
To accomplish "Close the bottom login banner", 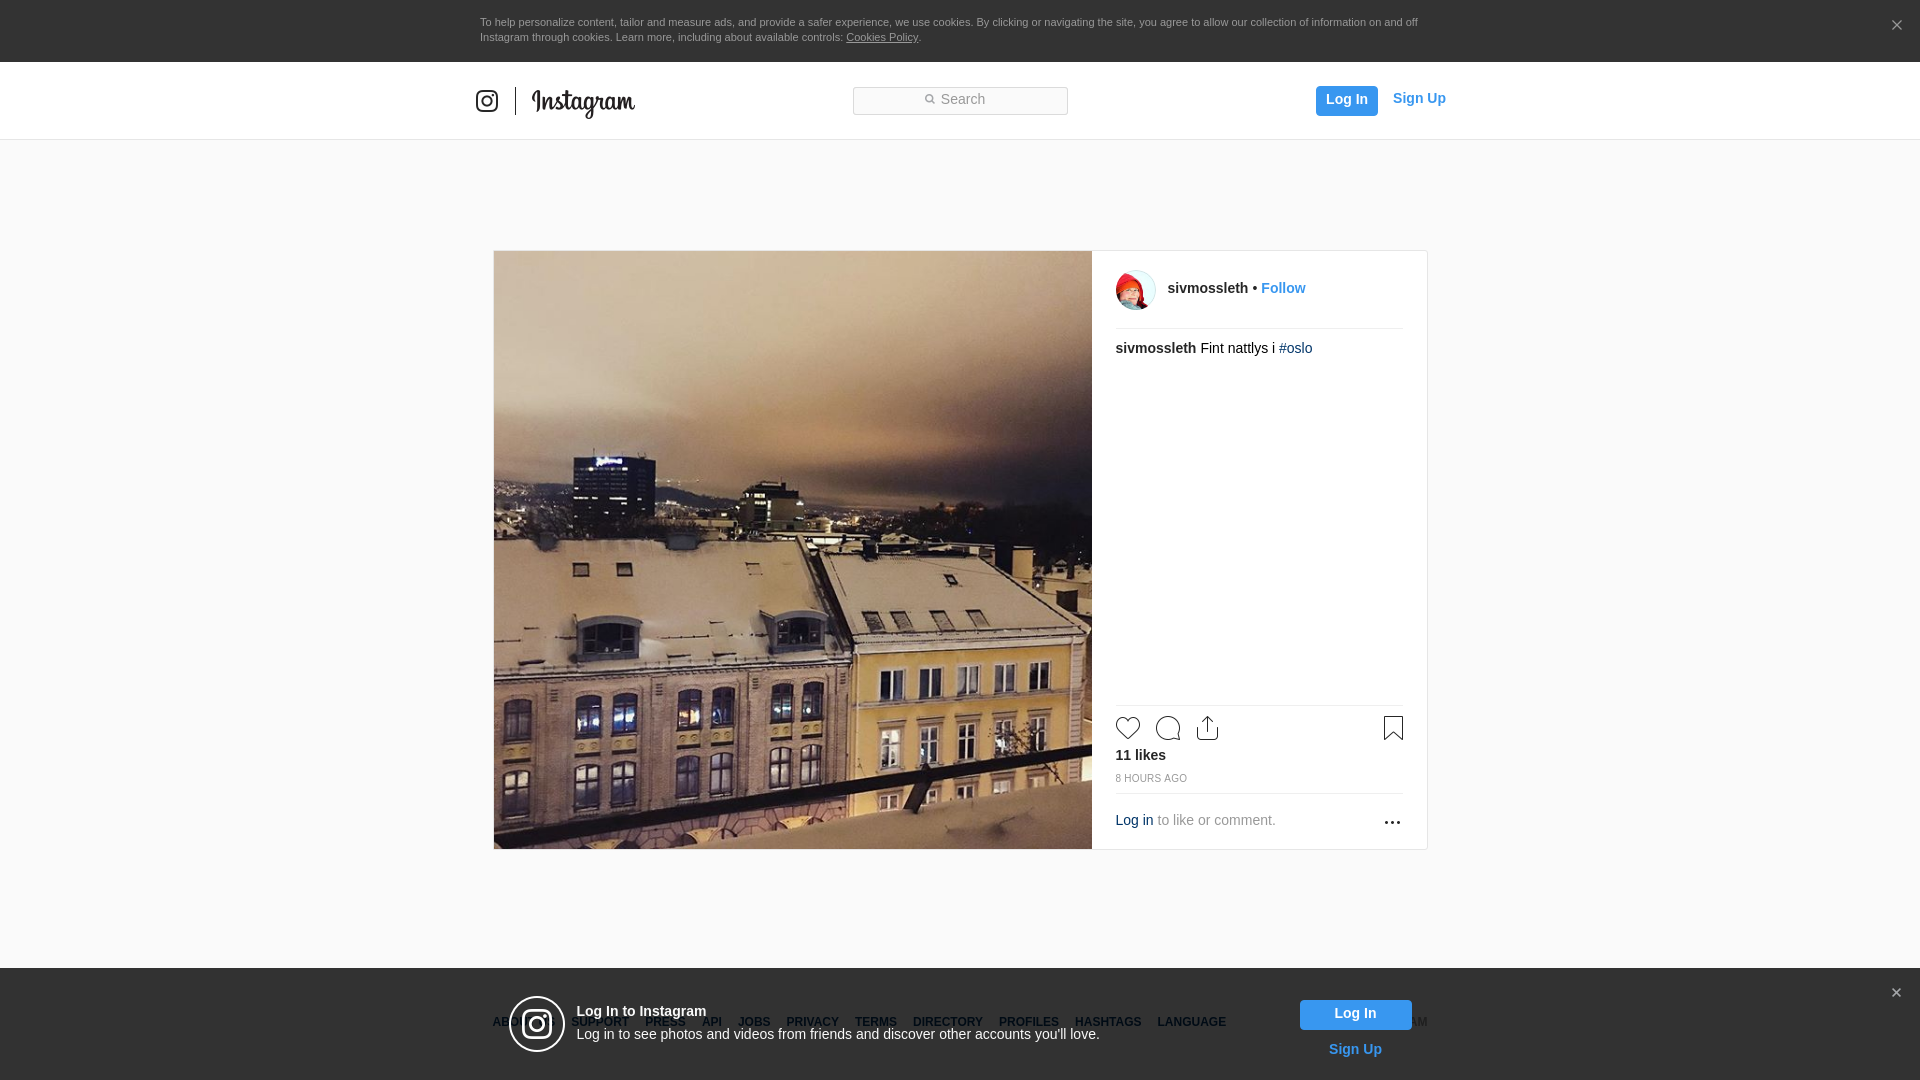I will (1896, 993).
